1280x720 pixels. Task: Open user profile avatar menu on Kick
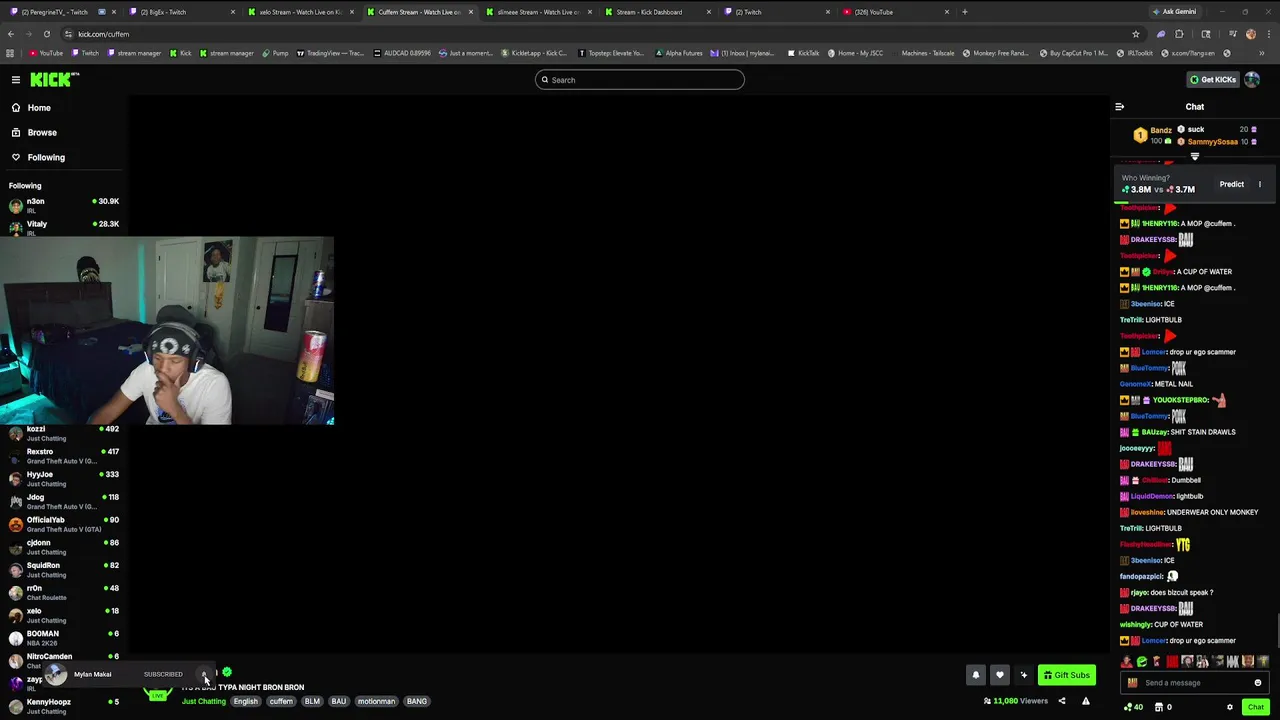[1253, 80]
